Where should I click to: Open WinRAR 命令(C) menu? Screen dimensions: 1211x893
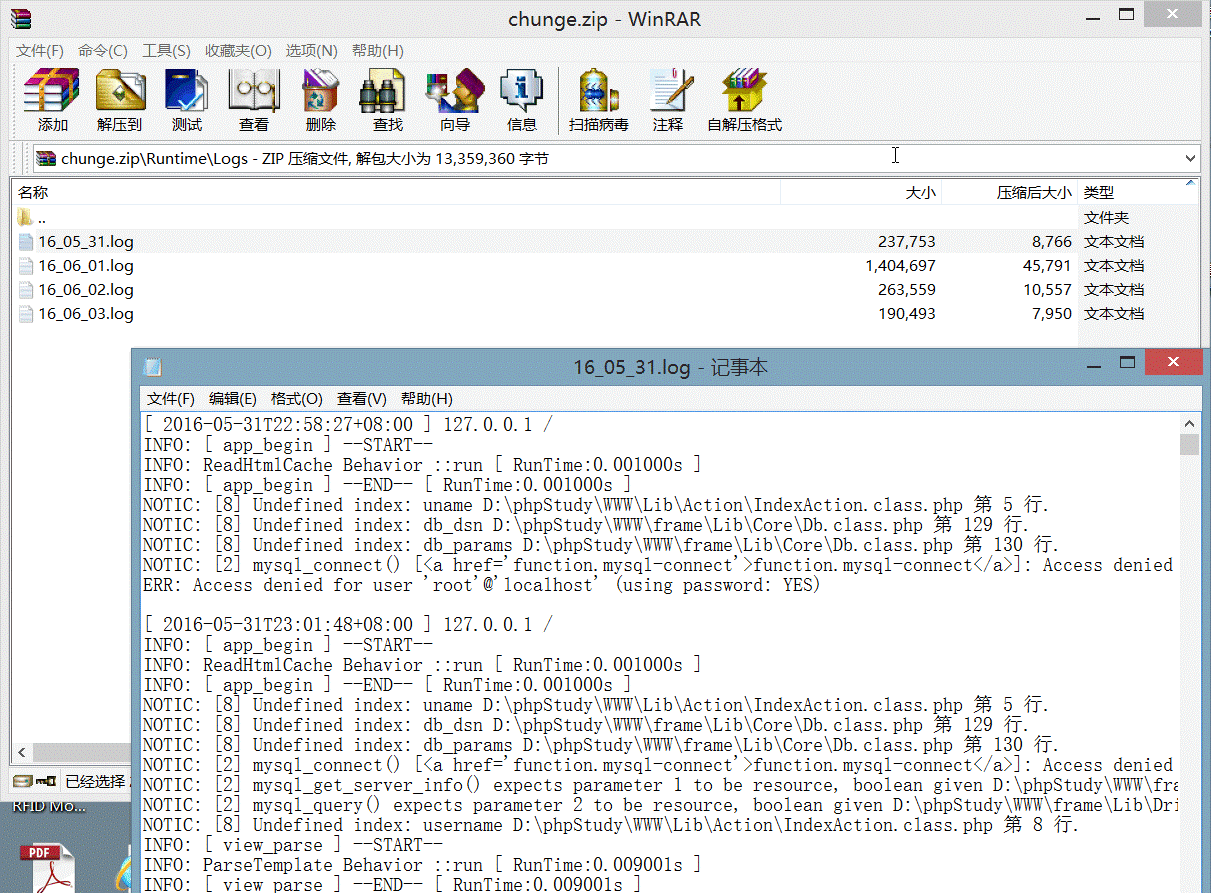[x=102, y=50]
